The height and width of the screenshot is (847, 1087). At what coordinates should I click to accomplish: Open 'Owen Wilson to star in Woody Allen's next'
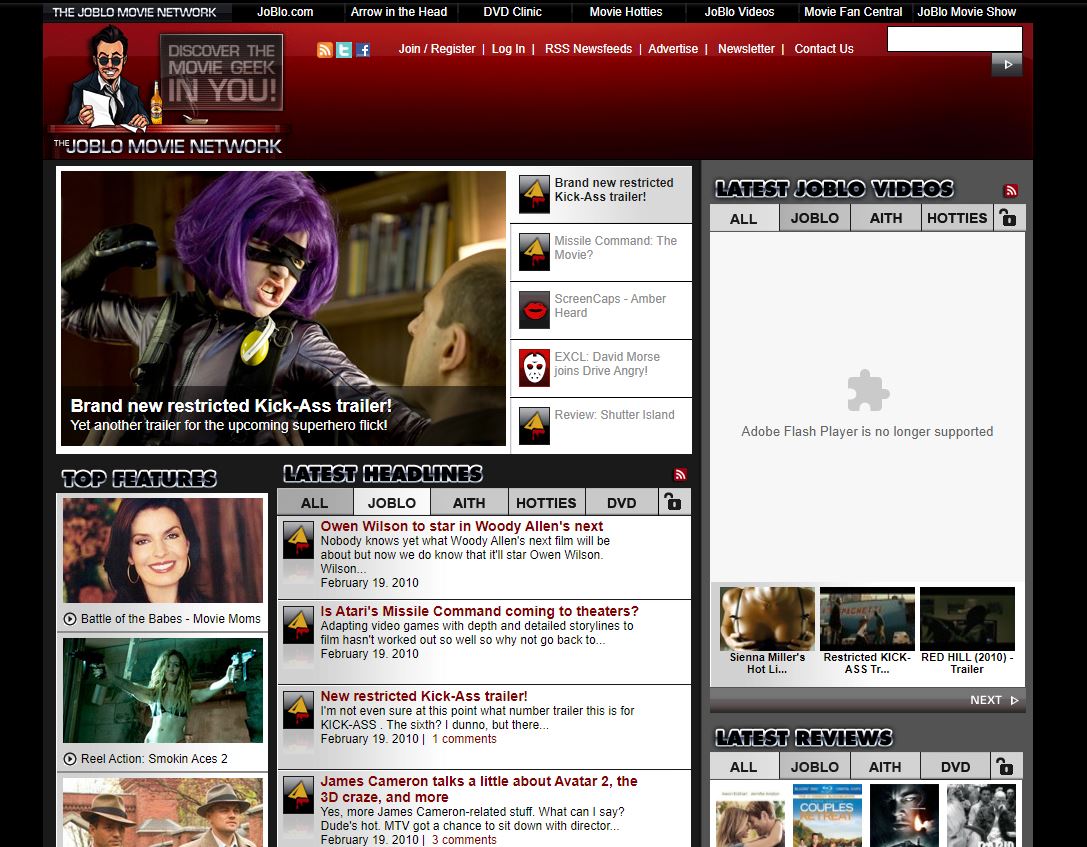(462, 526)
